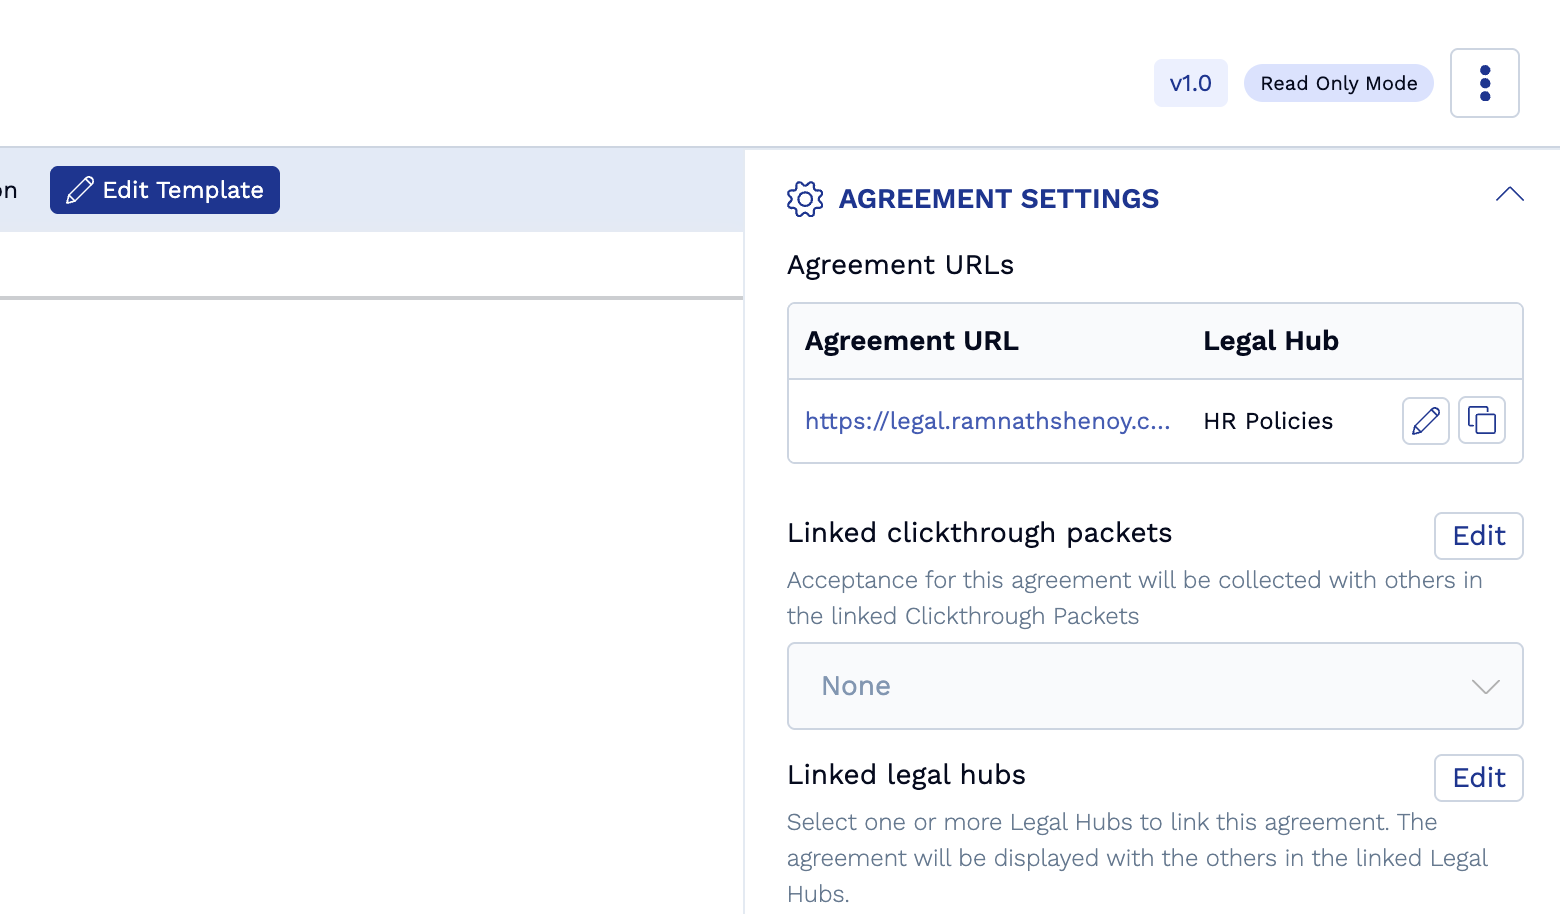Select the HR Policies legal hub entry

1268,421
